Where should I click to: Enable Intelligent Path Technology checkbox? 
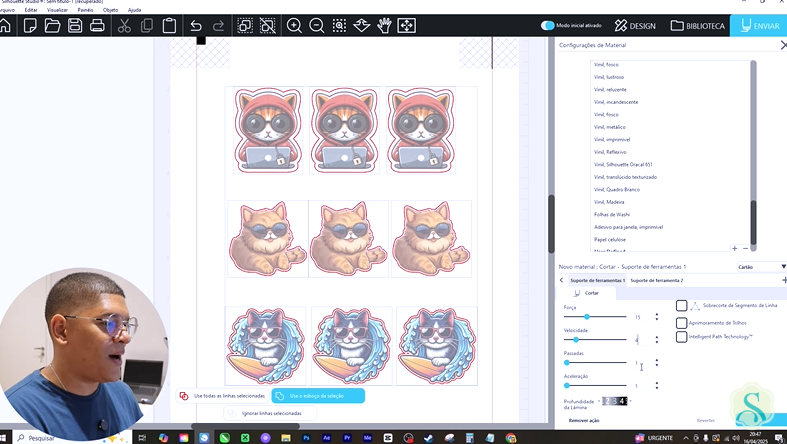click(x=681, y=337)
